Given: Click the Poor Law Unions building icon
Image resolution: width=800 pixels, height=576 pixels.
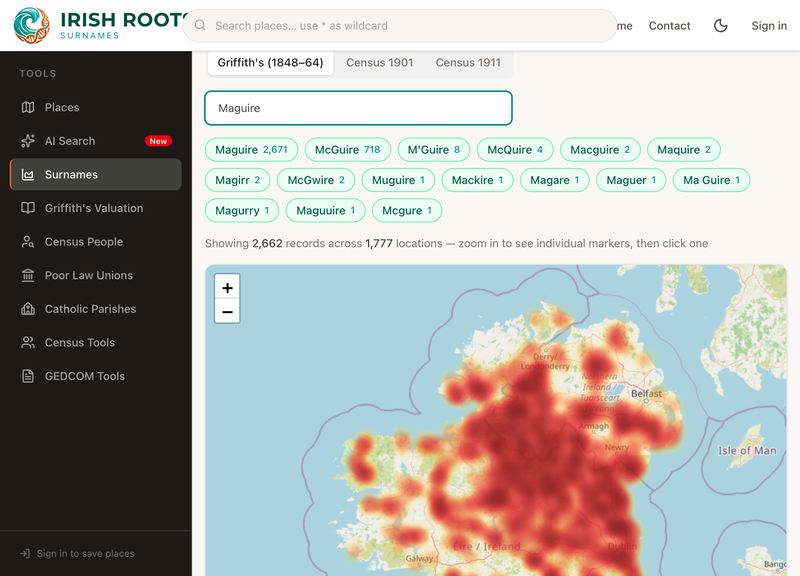Looking at the screenshot, I should coord(28,276).
